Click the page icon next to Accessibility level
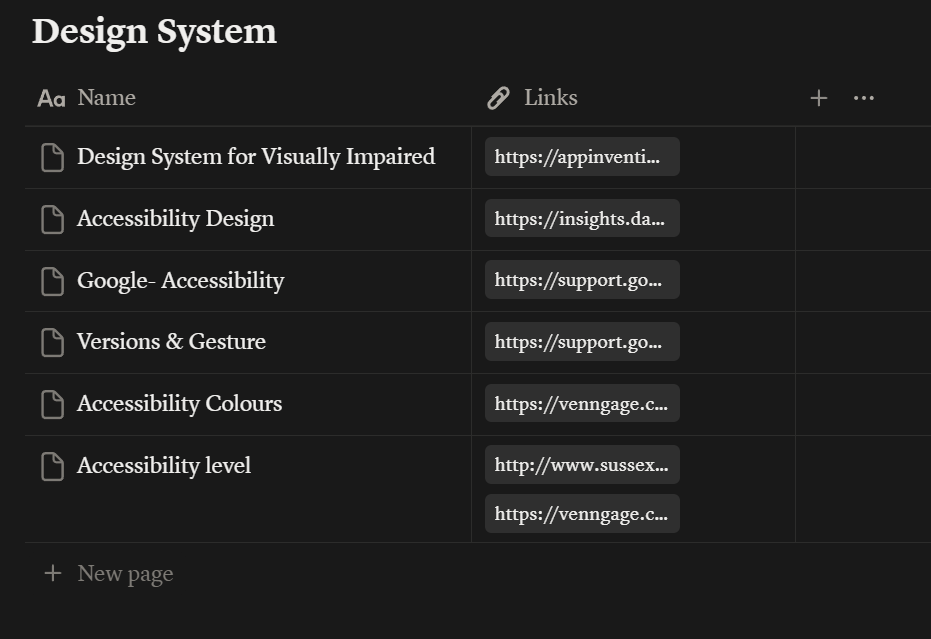Screen dimensions: 931x639 [52, 465]
